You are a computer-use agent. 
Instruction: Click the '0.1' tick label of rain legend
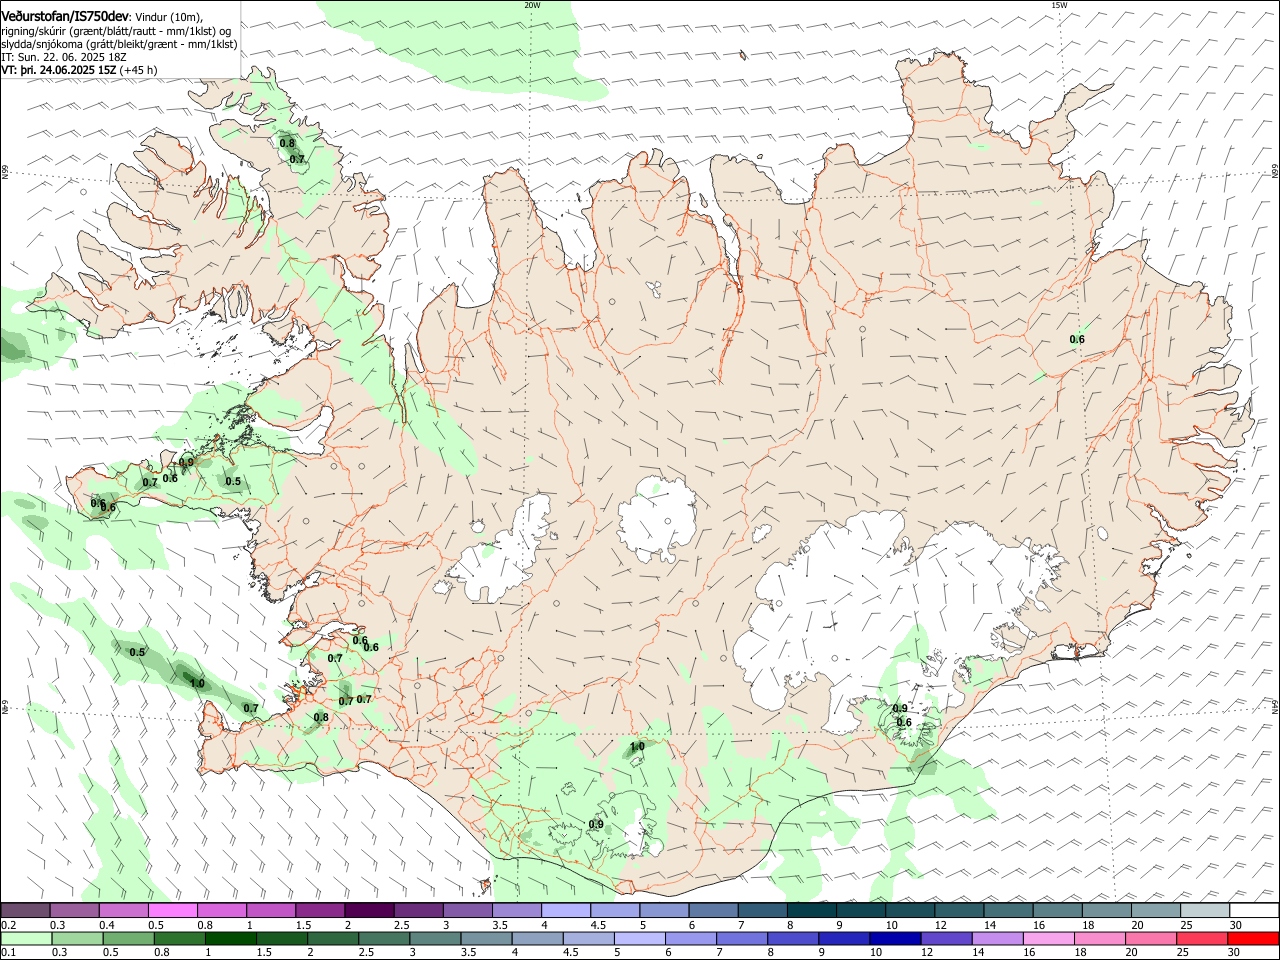coord(8,952)
